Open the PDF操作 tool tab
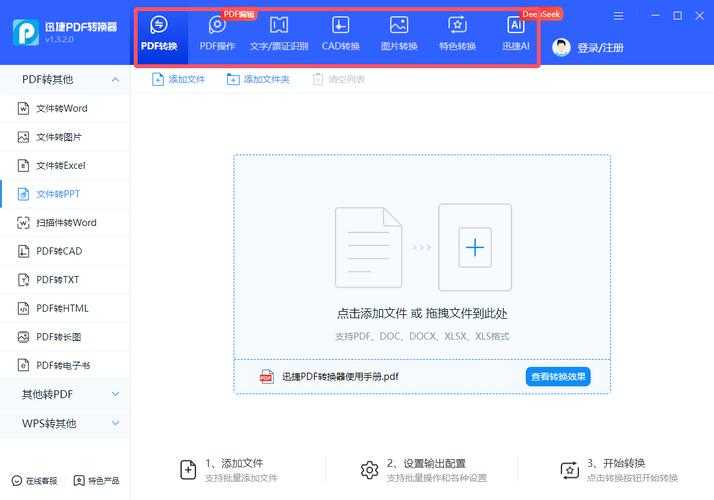Image resolution: width=714 pixels, height=500 pixels. 217,35
